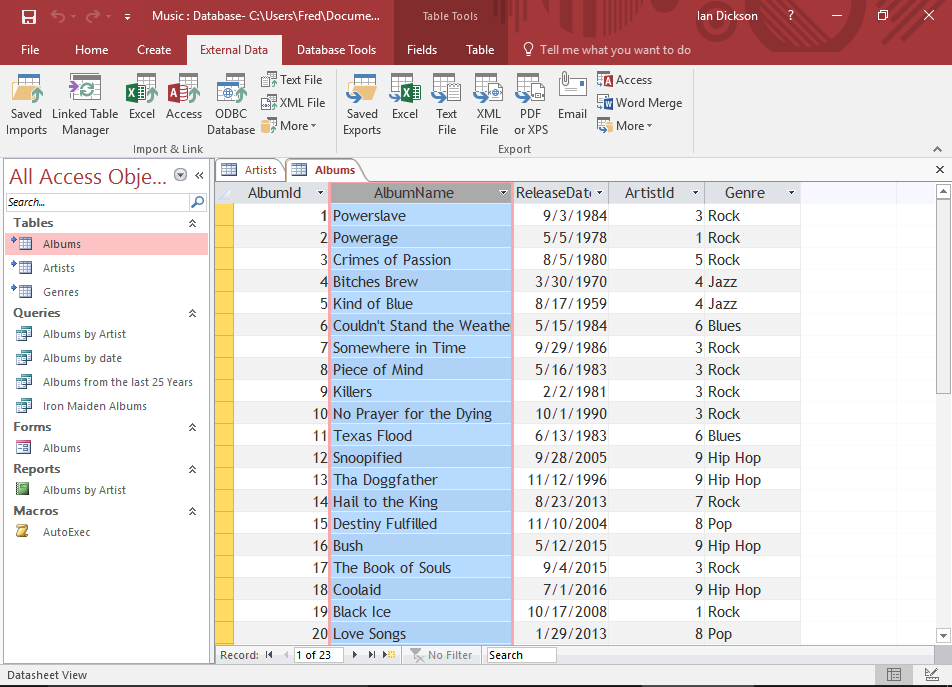Screen dimensions: 952x687
Task: Collapse the navigation pane with the shutter arrow
Action: pyautogui.click(x=198, y=176)
